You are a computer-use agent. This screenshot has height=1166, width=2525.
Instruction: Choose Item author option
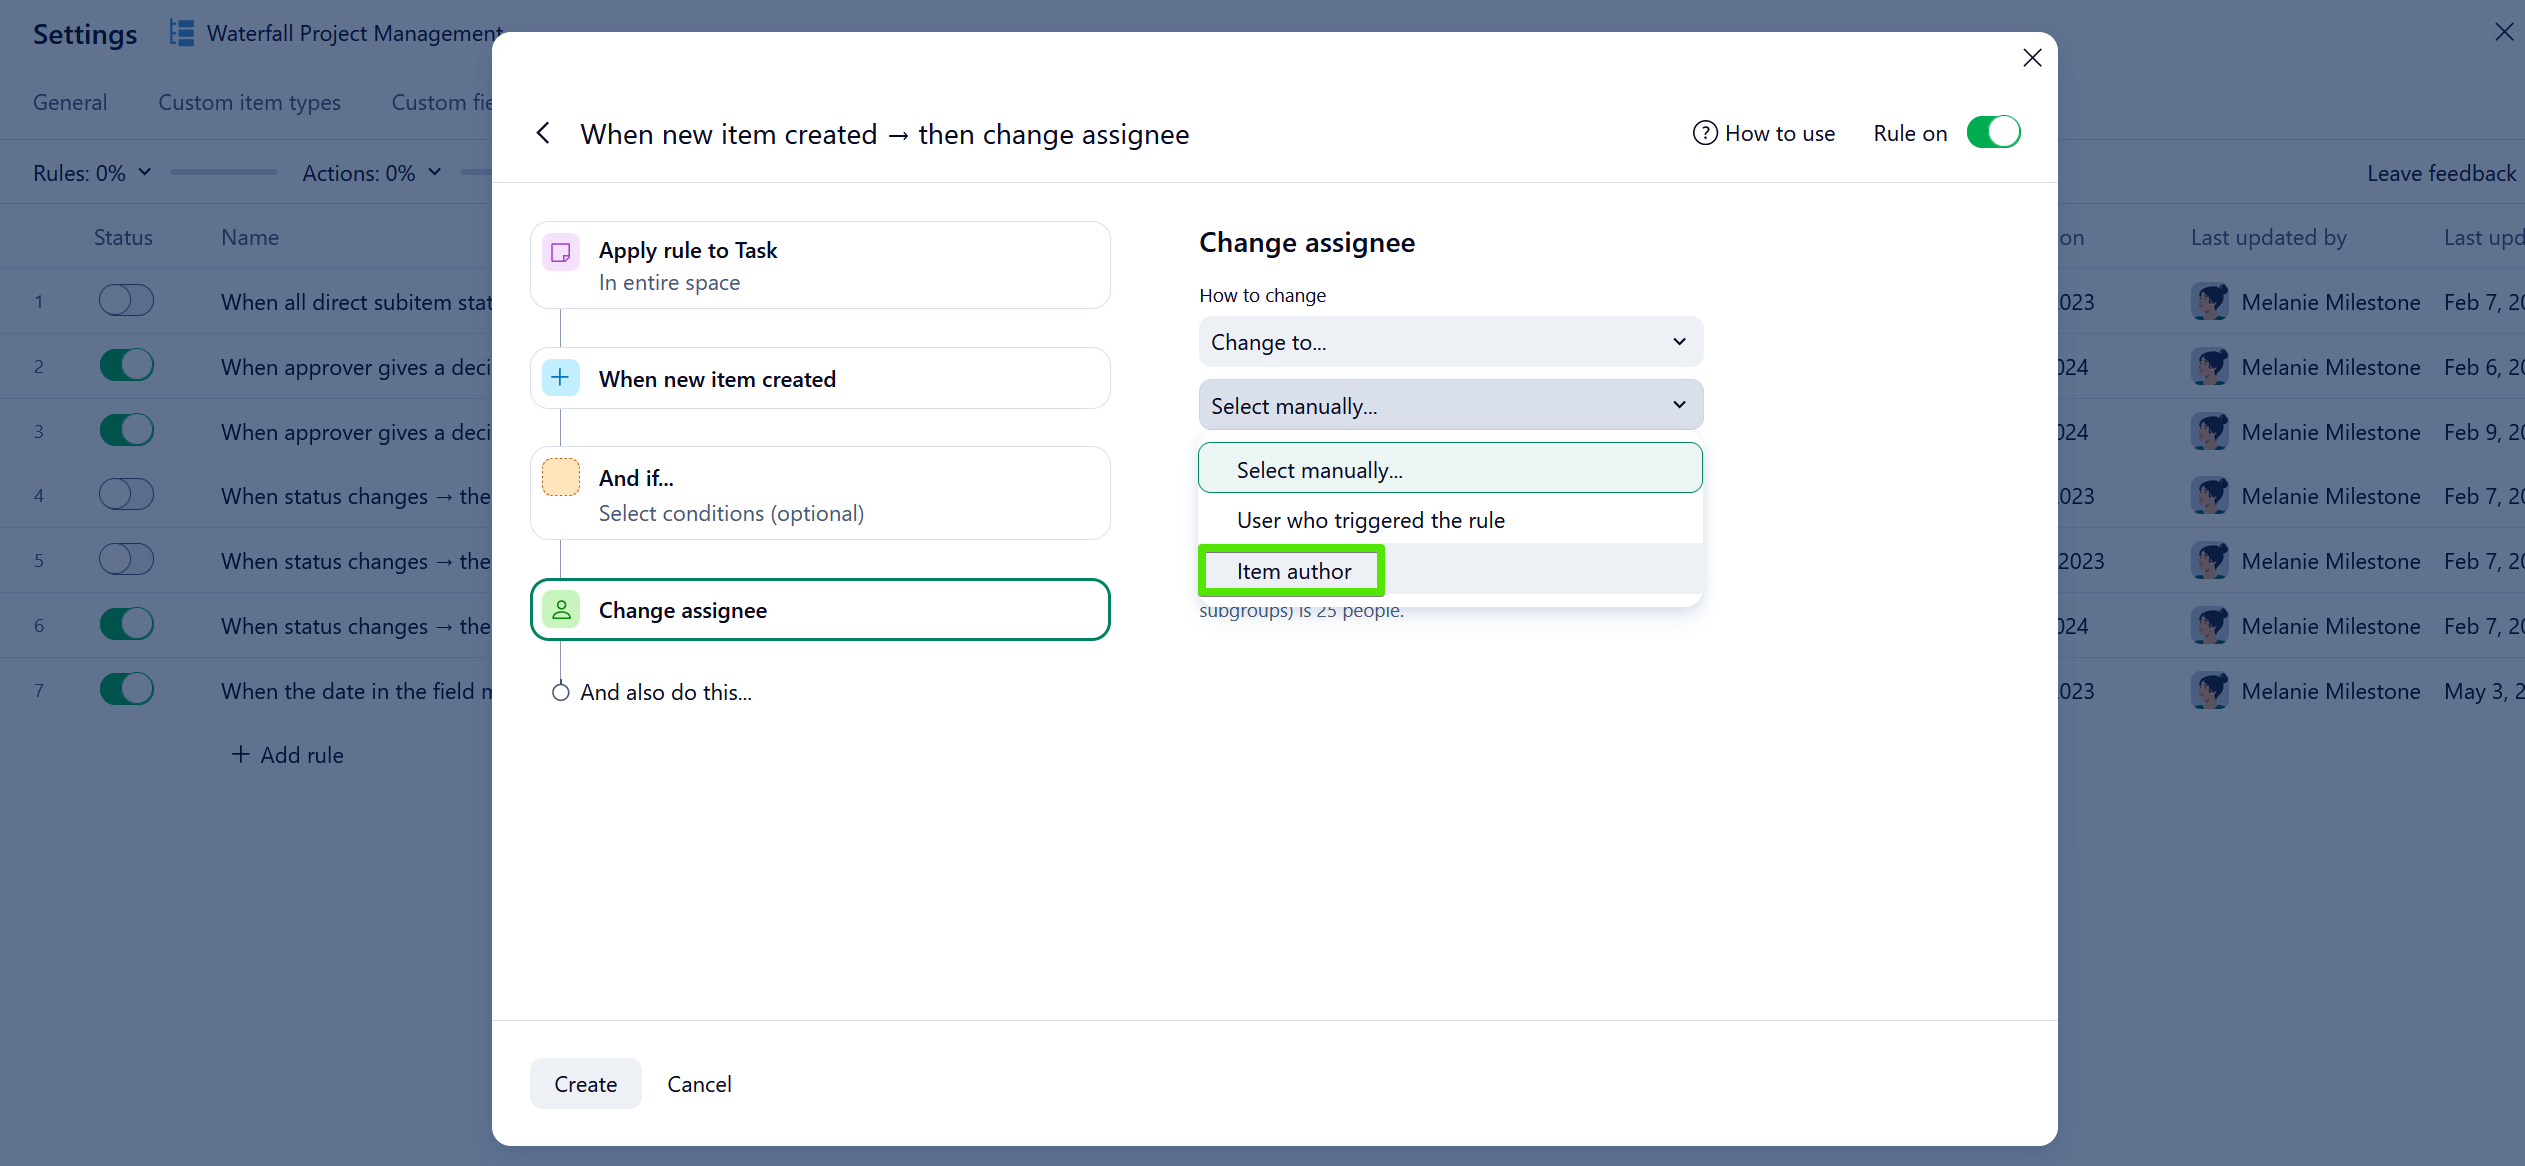1450,570
